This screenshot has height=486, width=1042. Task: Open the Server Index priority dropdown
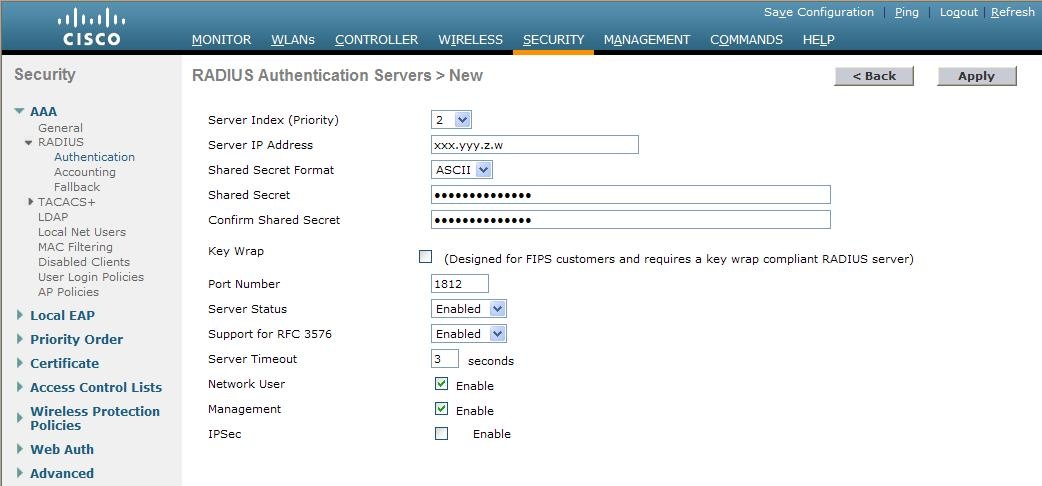click(x=451, y=120)
